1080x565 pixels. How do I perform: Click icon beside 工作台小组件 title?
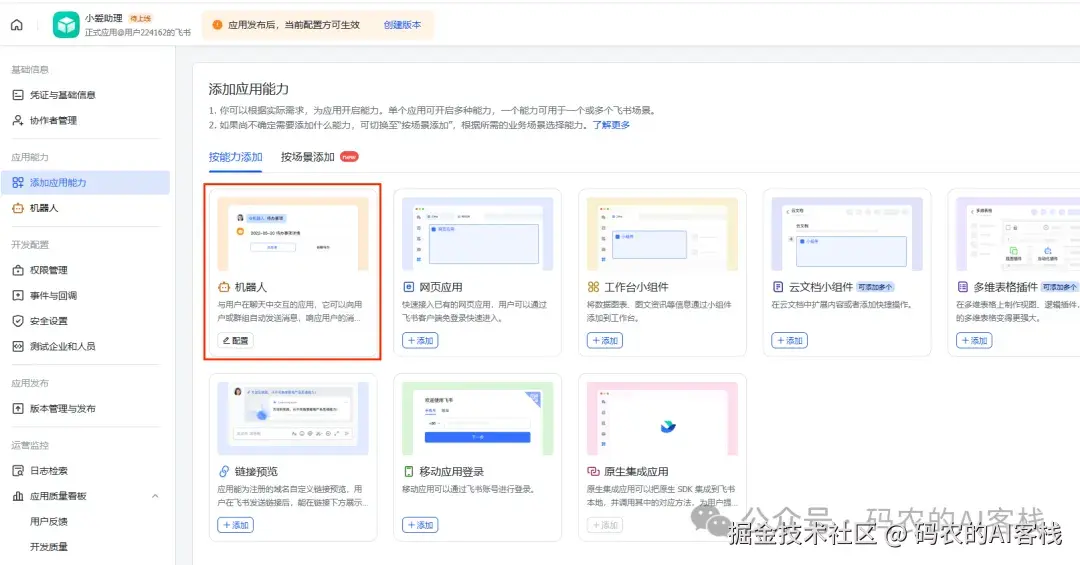coord(593,287)
